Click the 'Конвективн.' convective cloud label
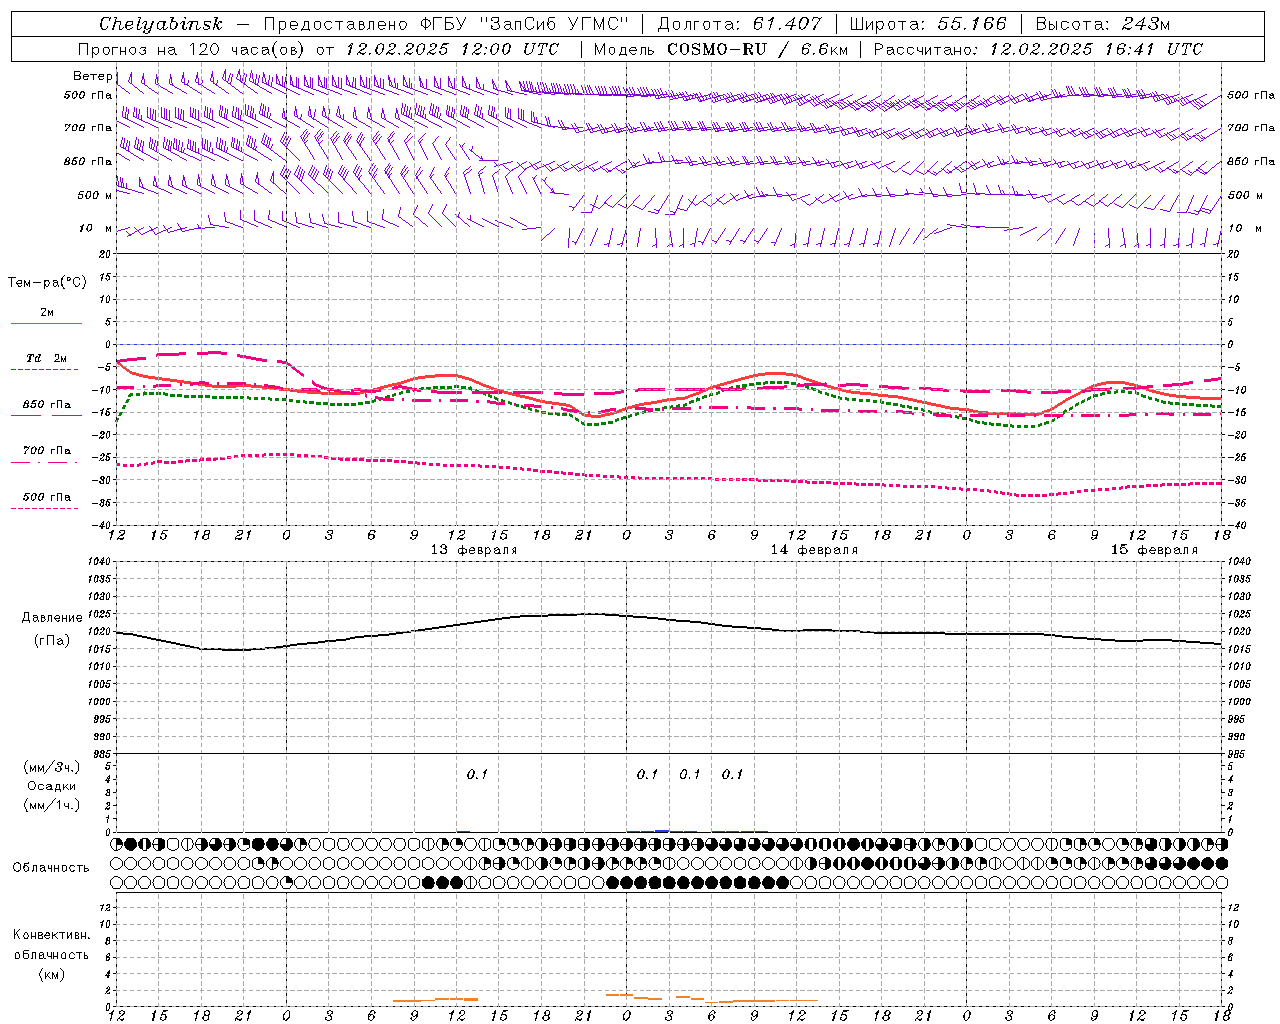 click(51, 935)
